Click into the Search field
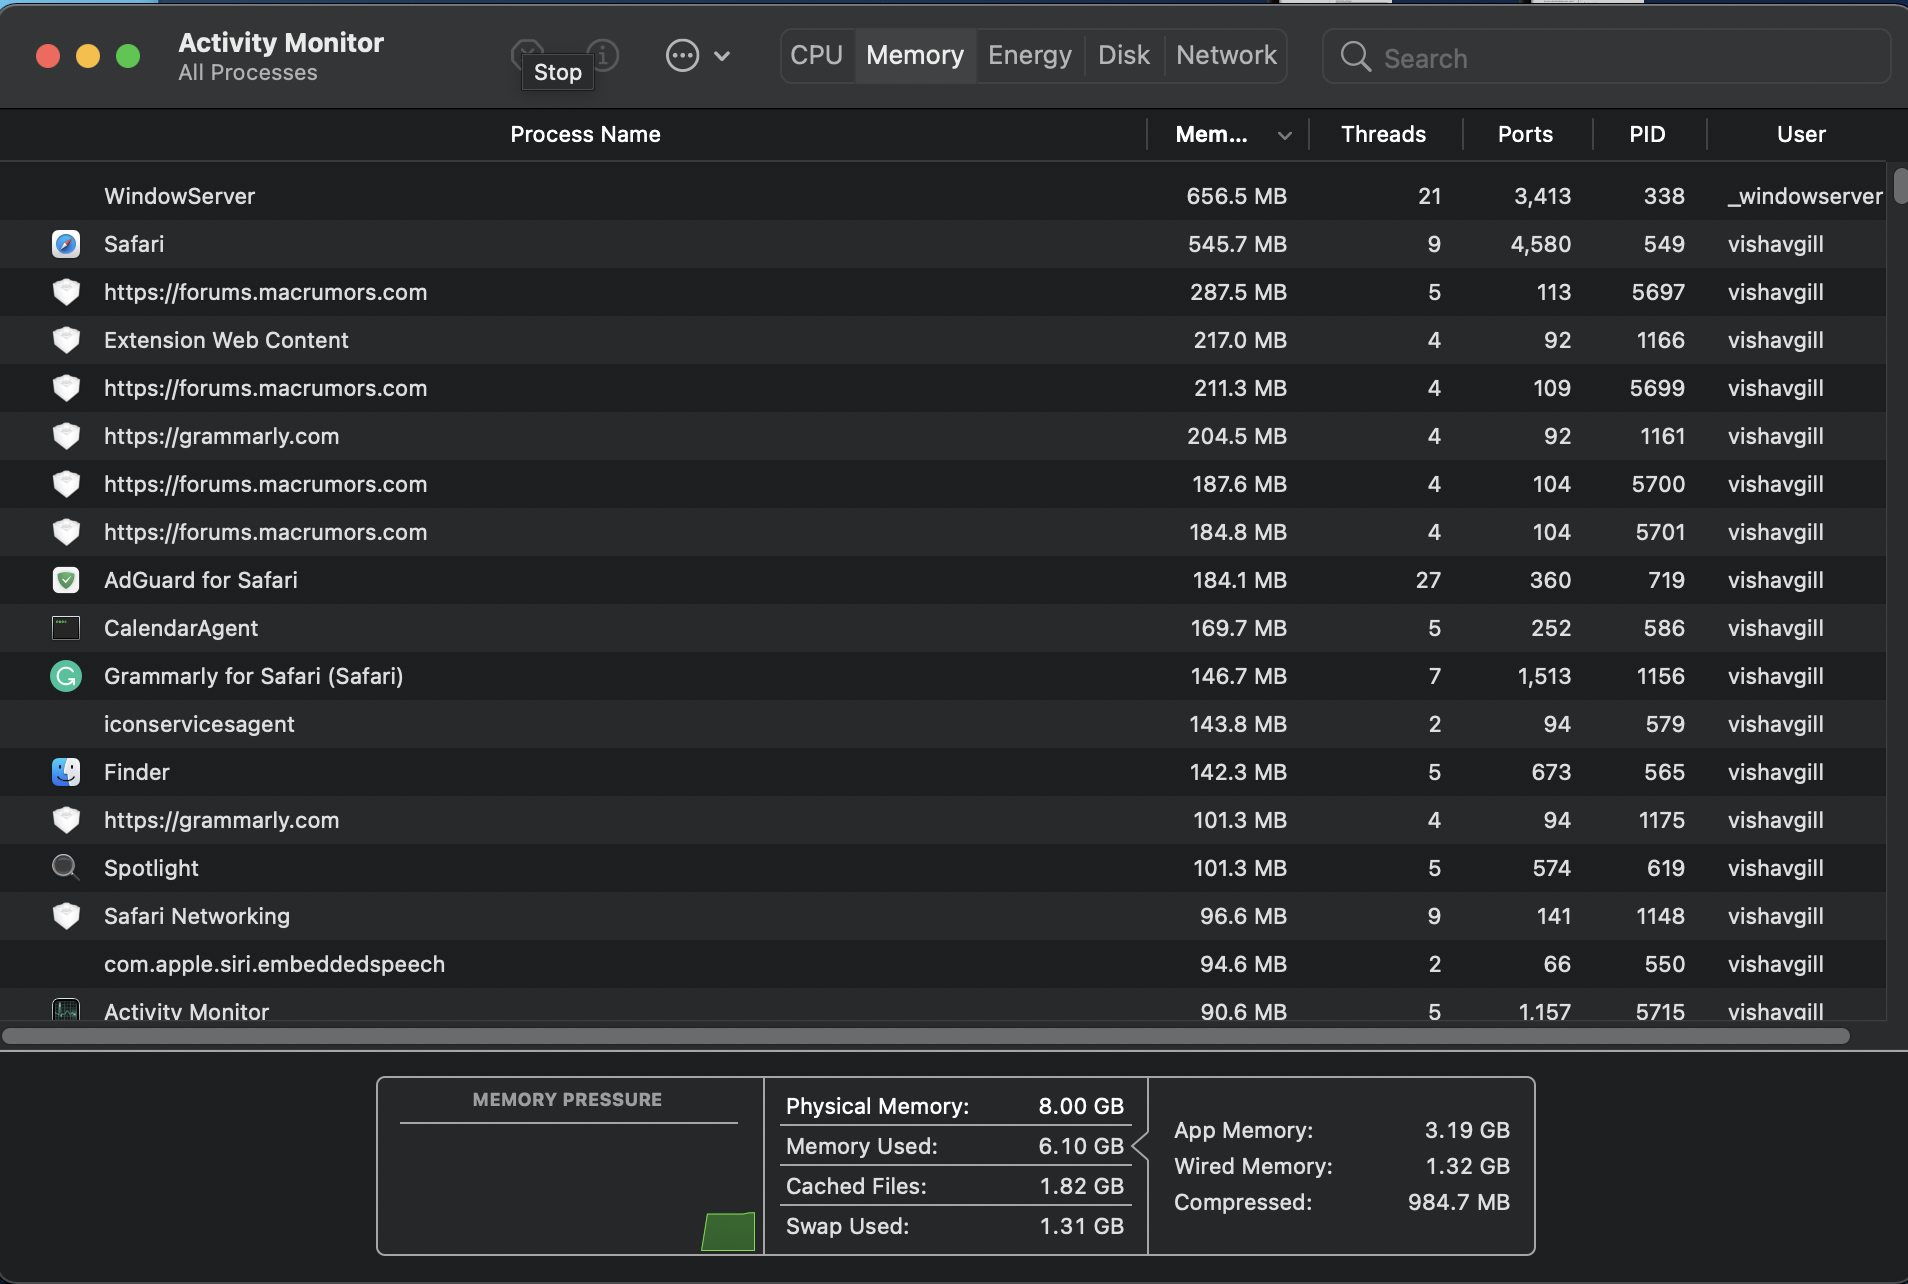Image resolution: width=1908 pixels, height=1284 pixels. tap(1607, 57)
